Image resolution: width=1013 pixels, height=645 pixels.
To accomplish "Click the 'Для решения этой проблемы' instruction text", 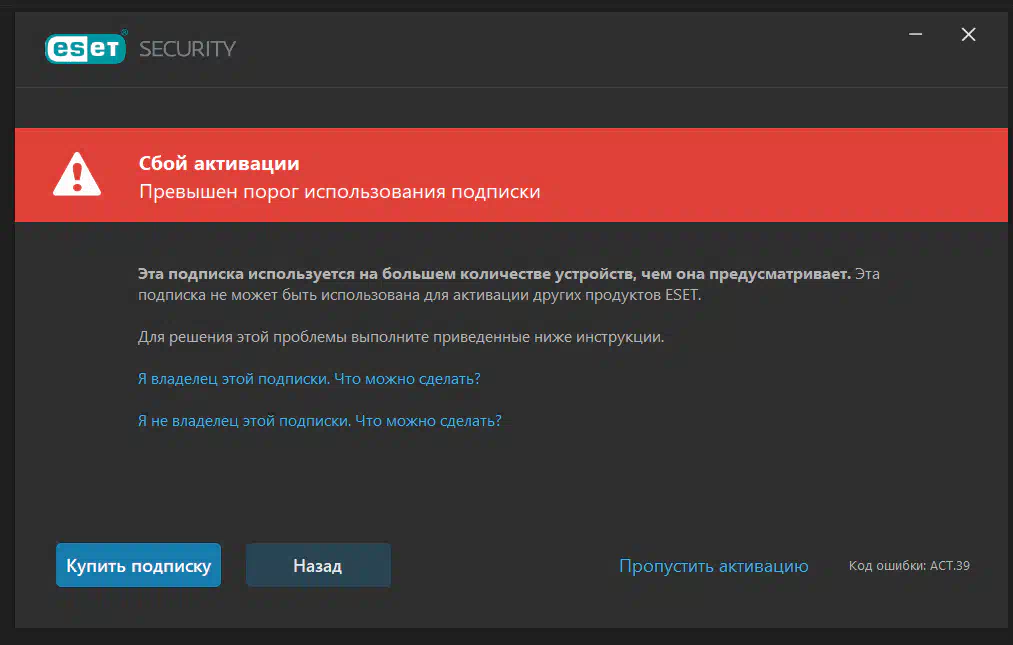I will pyautogui.click(x=401, y=337).
